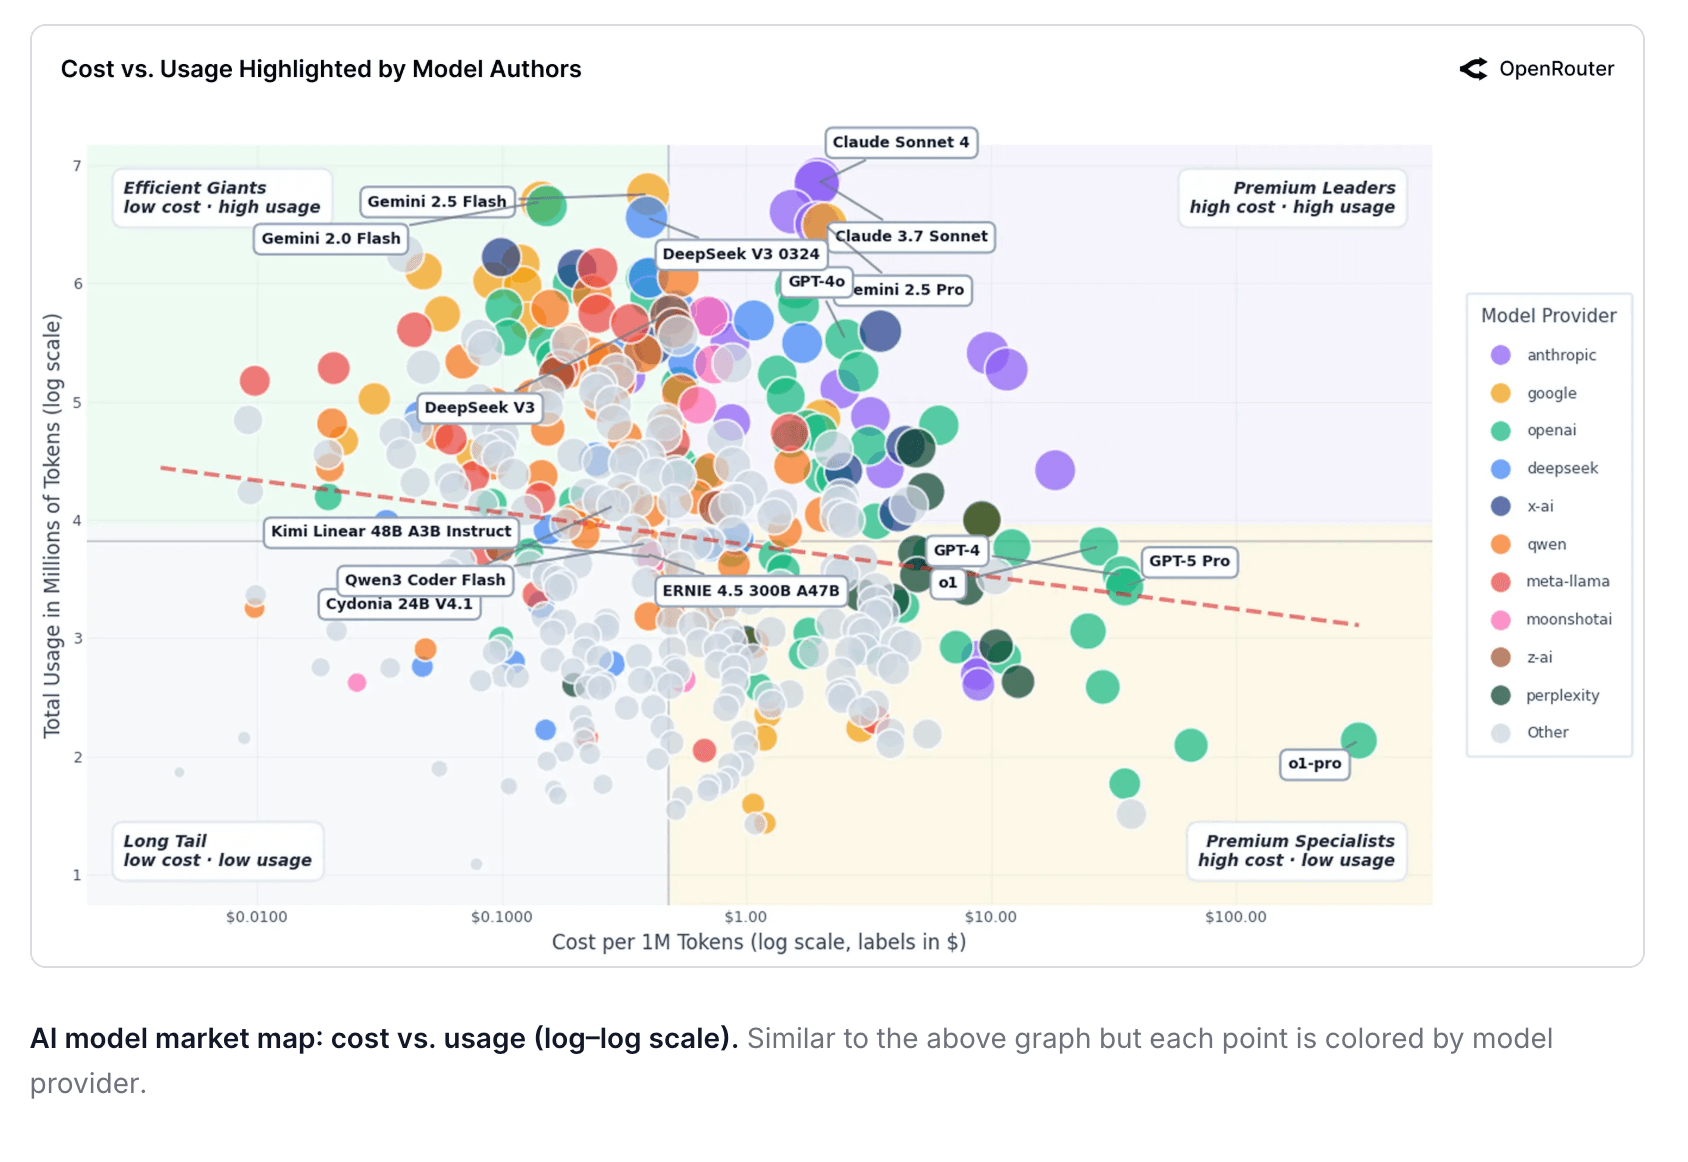Viewport: 1688px width, 1162px height.
Task: Select the Kimi Linear 48B A3B Instruct label
Action: [391, 531]
